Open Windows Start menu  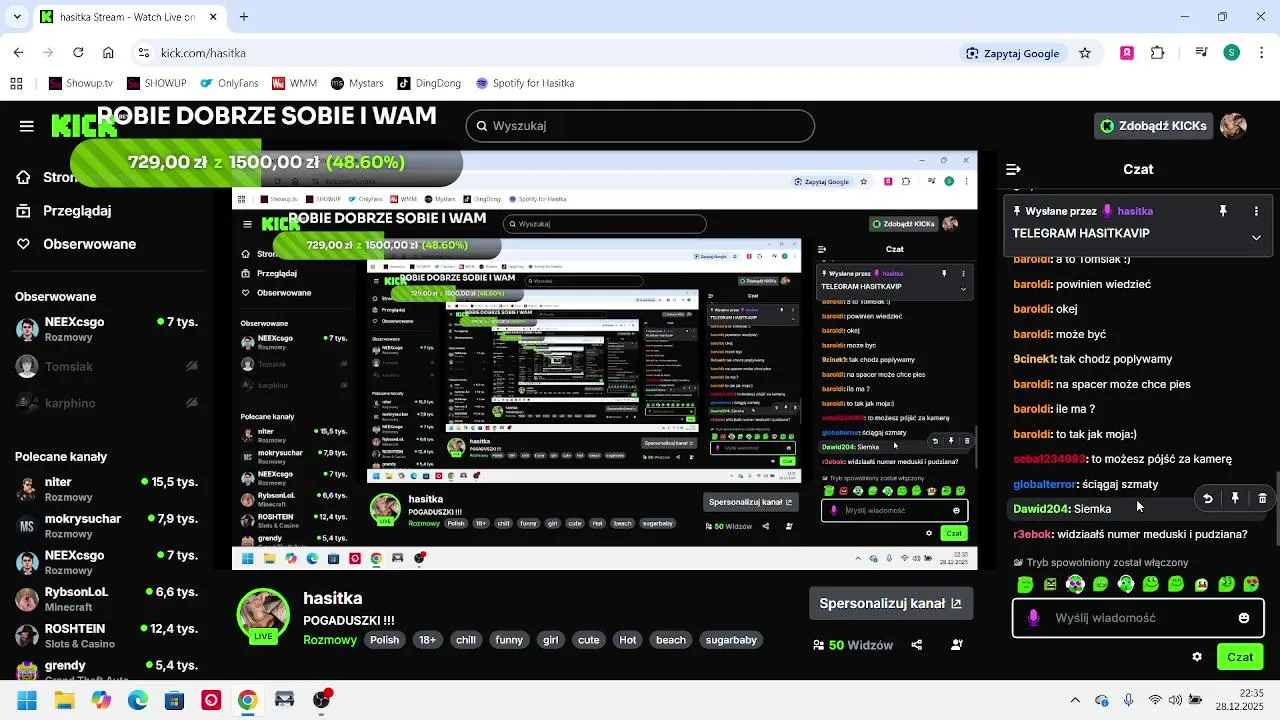click(x=27, y=700)
